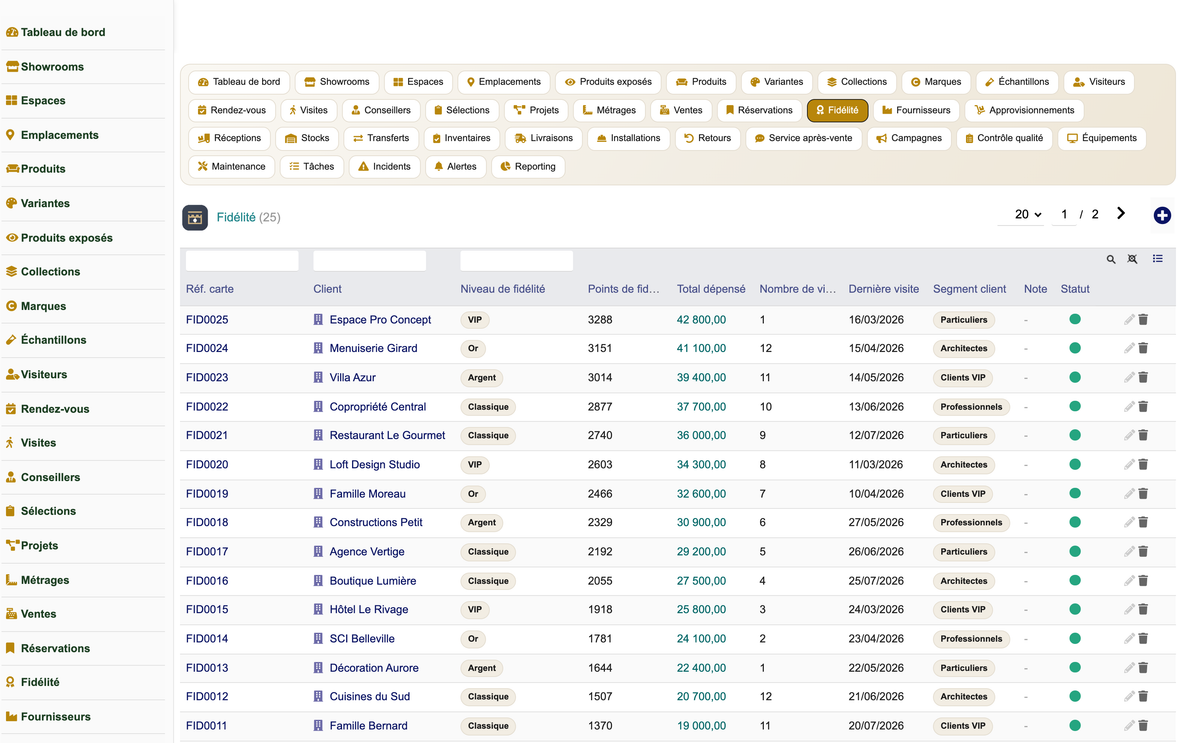Click the filter field above Réf. carte
This screenshot has height=743, width=1200.
coord(242,260)
